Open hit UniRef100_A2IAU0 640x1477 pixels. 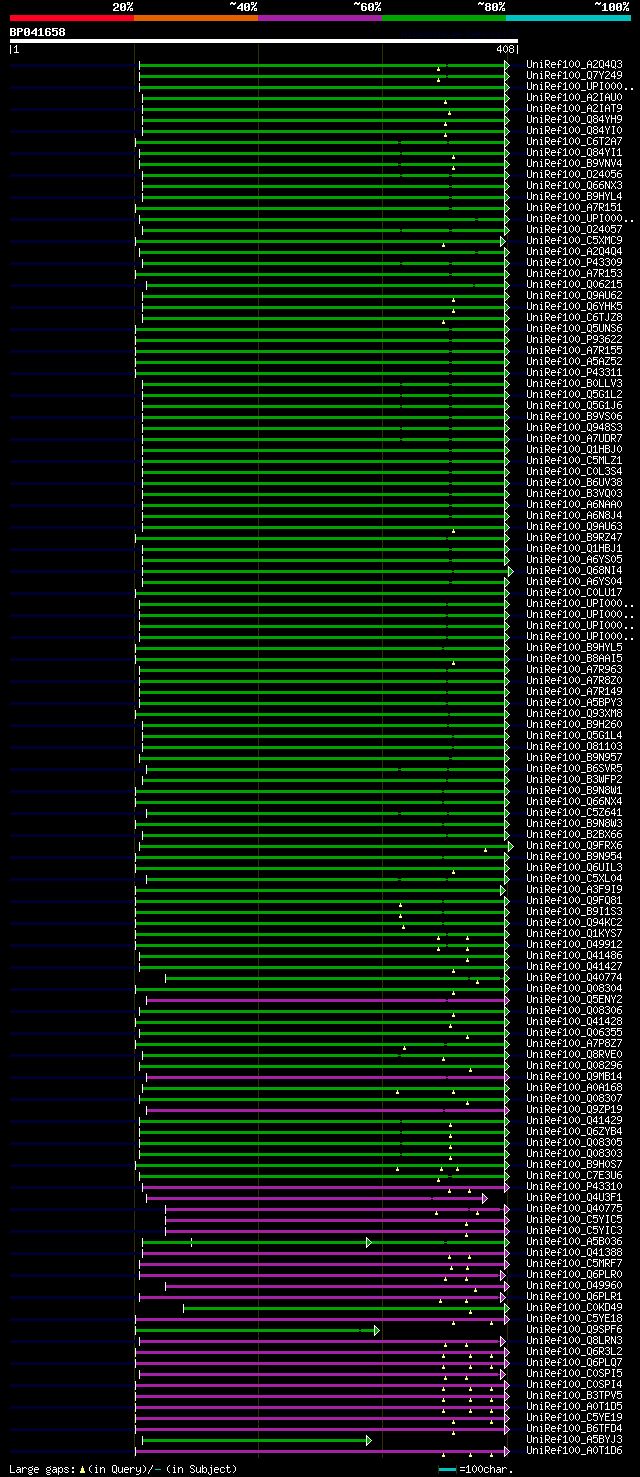click(x=574, y=97)
